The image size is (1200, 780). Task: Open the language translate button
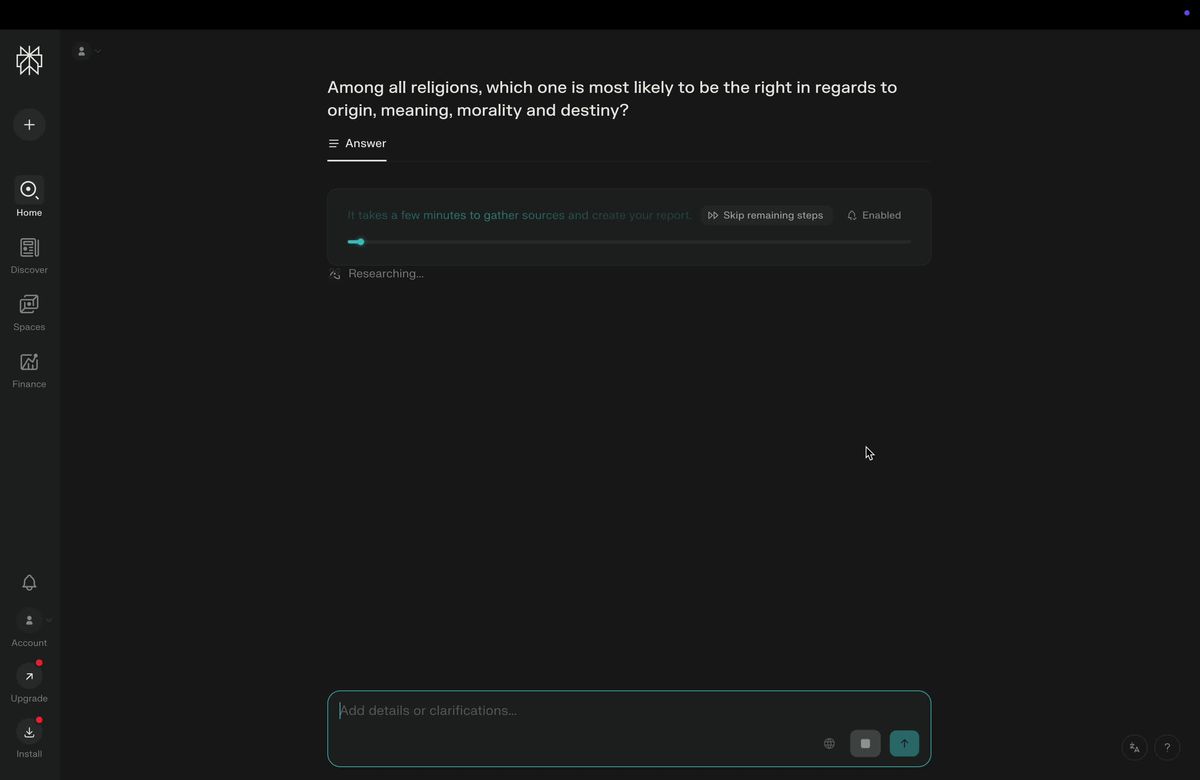[1134, 747]
